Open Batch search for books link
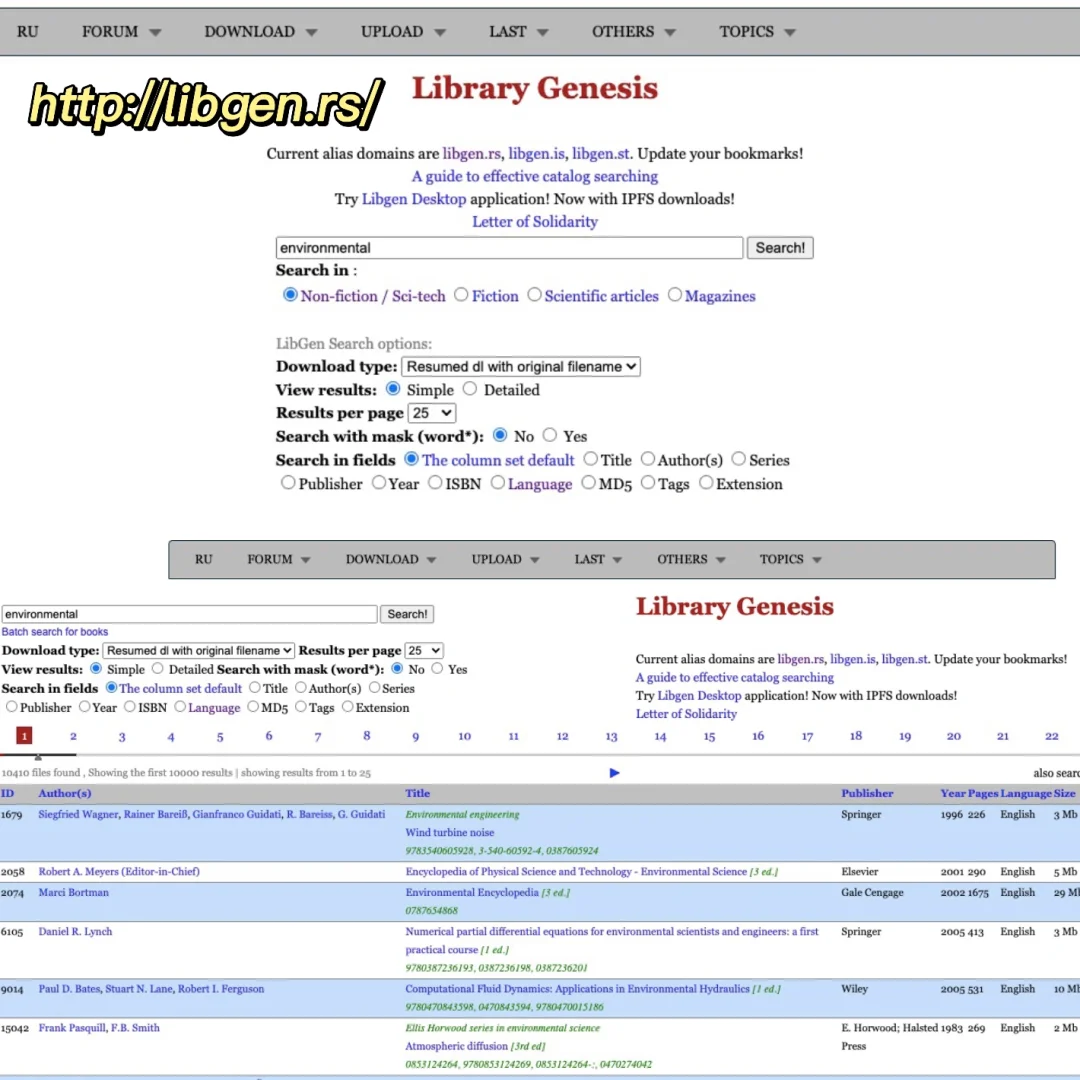This screenshot has height=1080, width=1080. (54, 632)
